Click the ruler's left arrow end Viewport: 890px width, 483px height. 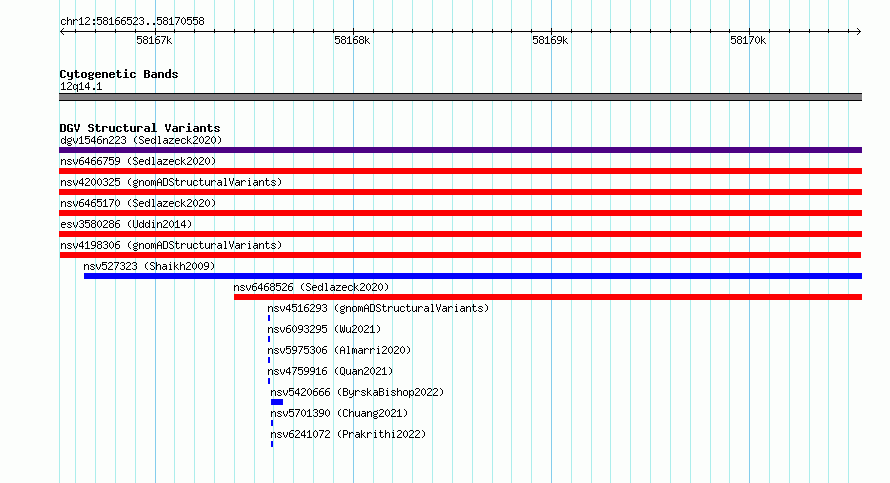(x=62, y=32)
